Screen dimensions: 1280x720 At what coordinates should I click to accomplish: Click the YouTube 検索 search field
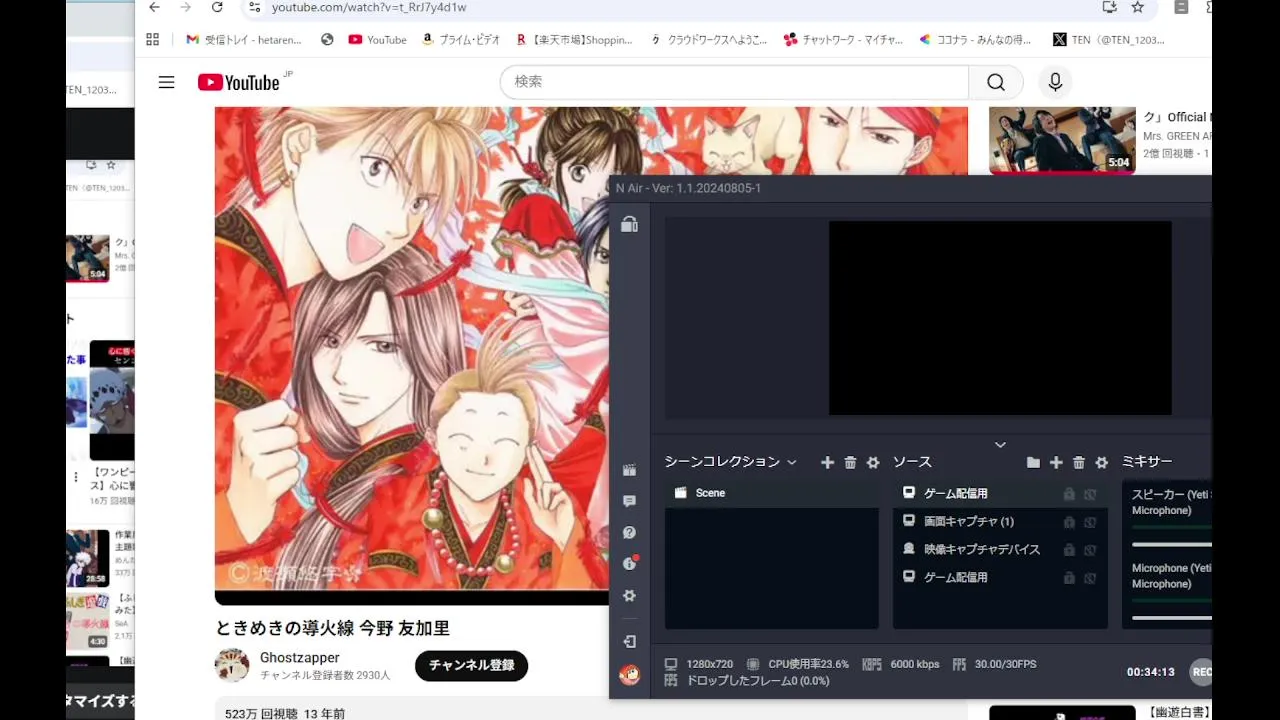tap(735, 82)
